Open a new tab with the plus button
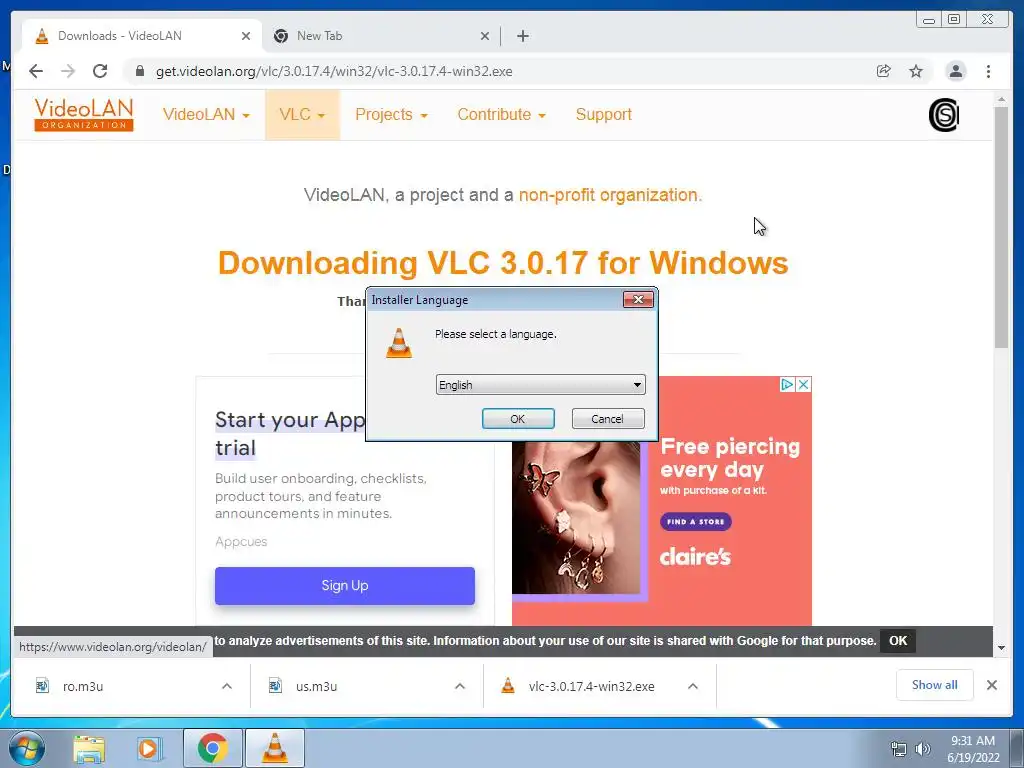Viewport: 1024px width, 768px height. [522, 36]
